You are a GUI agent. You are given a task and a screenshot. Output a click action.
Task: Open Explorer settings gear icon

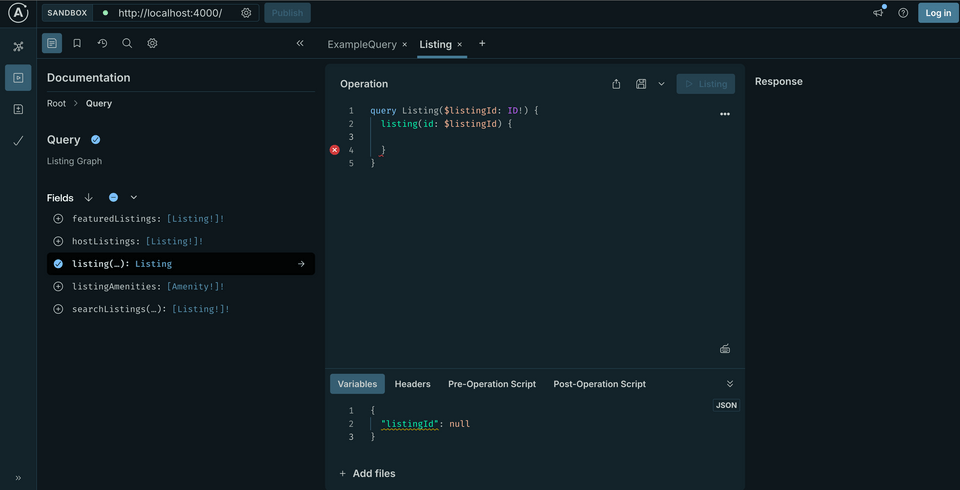click(x=152, y=43)
